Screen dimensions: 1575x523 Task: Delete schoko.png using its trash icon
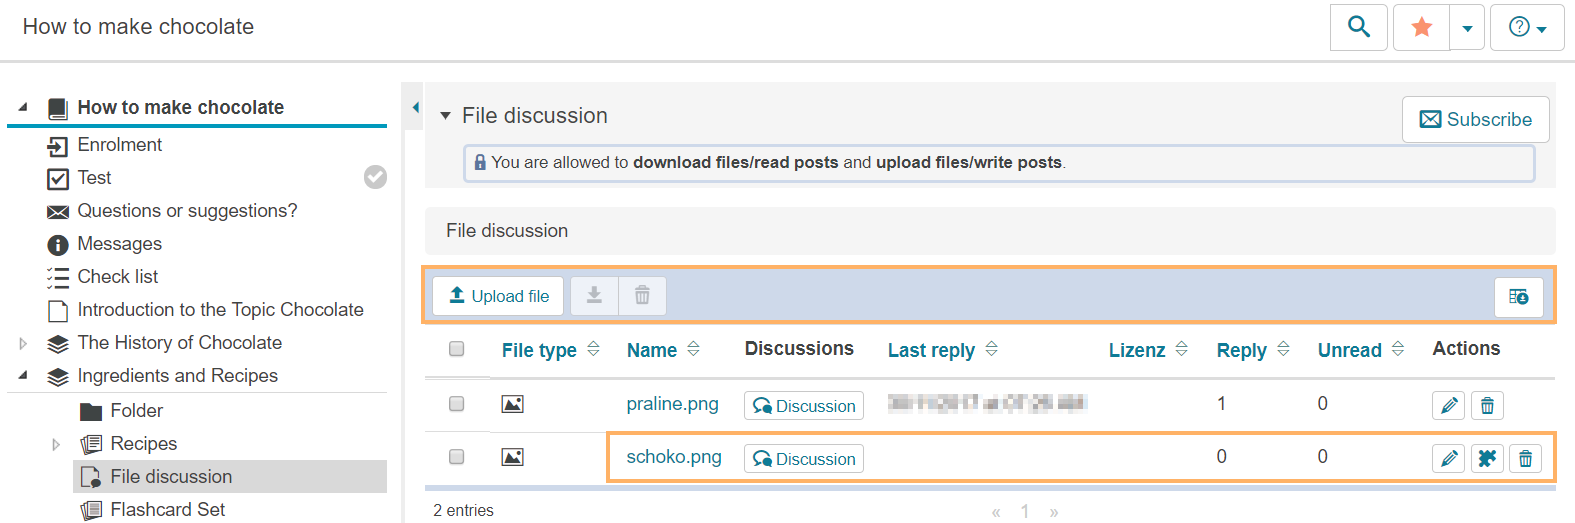[x=1525, y=458]
